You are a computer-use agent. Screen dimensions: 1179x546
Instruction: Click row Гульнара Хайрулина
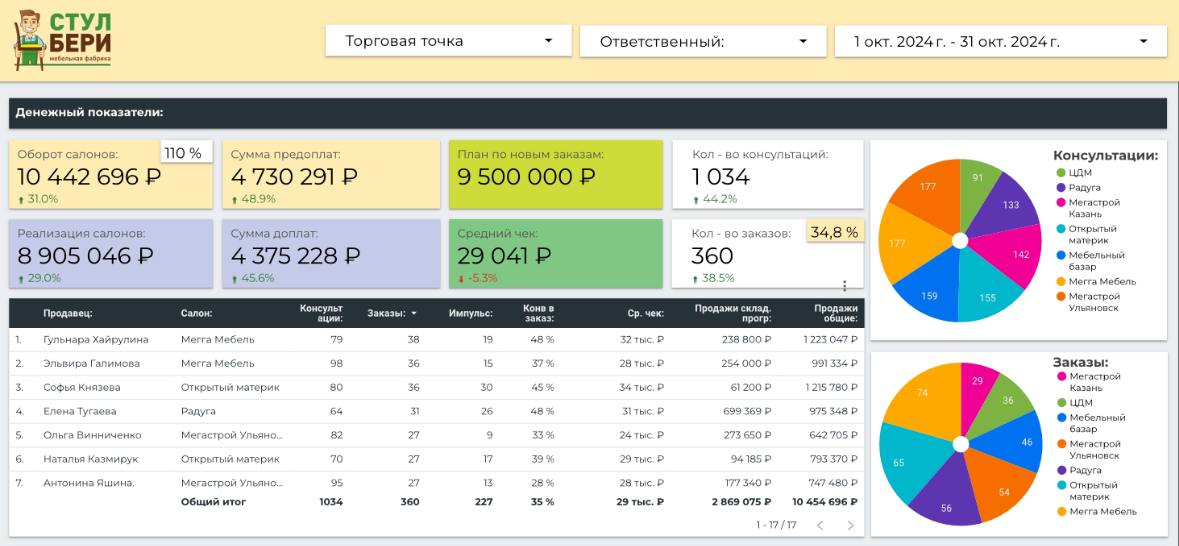(x=436, y=339)
